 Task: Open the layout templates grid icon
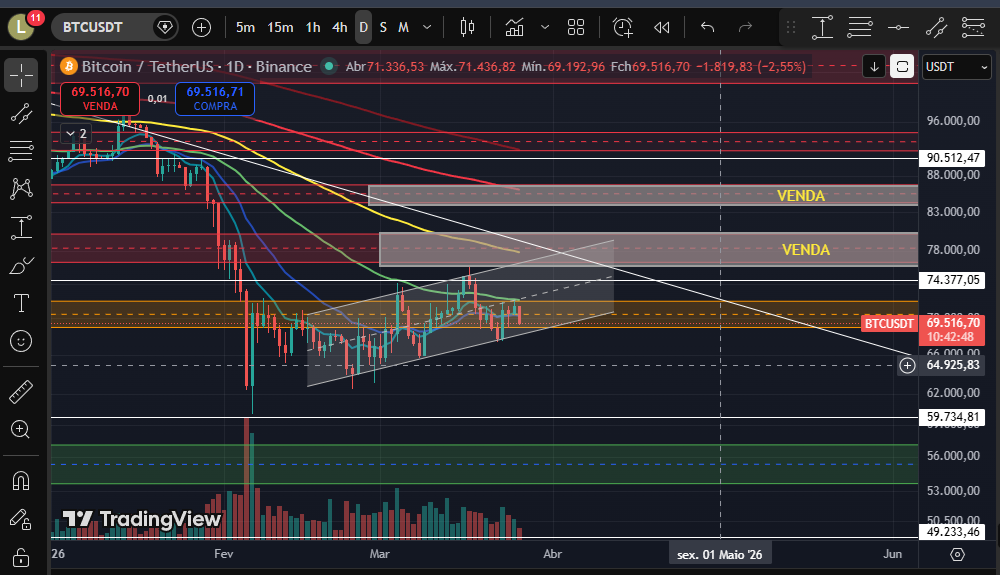(x=576, y=27)
